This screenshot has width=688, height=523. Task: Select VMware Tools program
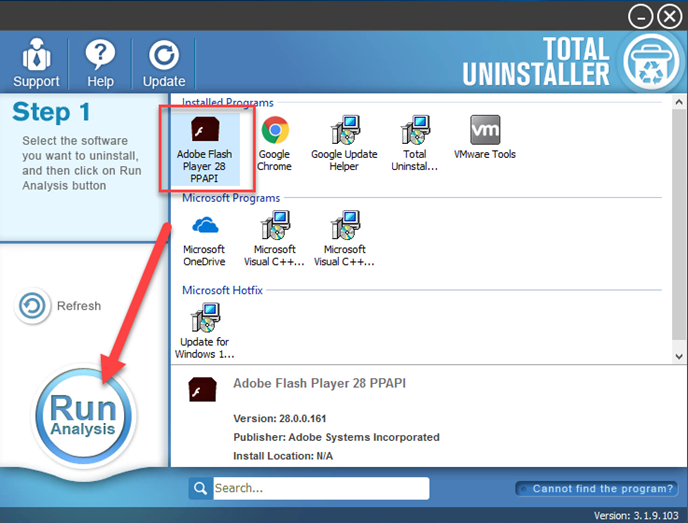point(485,138)
